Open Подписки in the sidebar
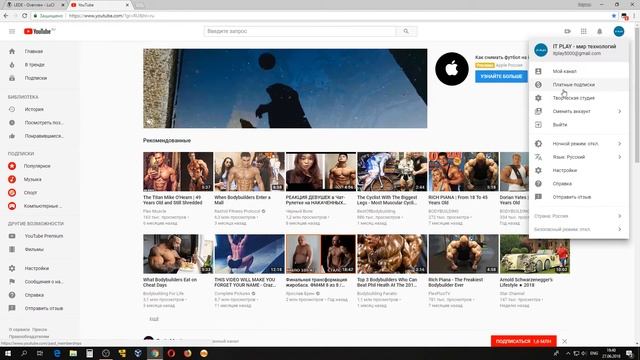Viewport: 640px width, 360px height. point(40,78)
